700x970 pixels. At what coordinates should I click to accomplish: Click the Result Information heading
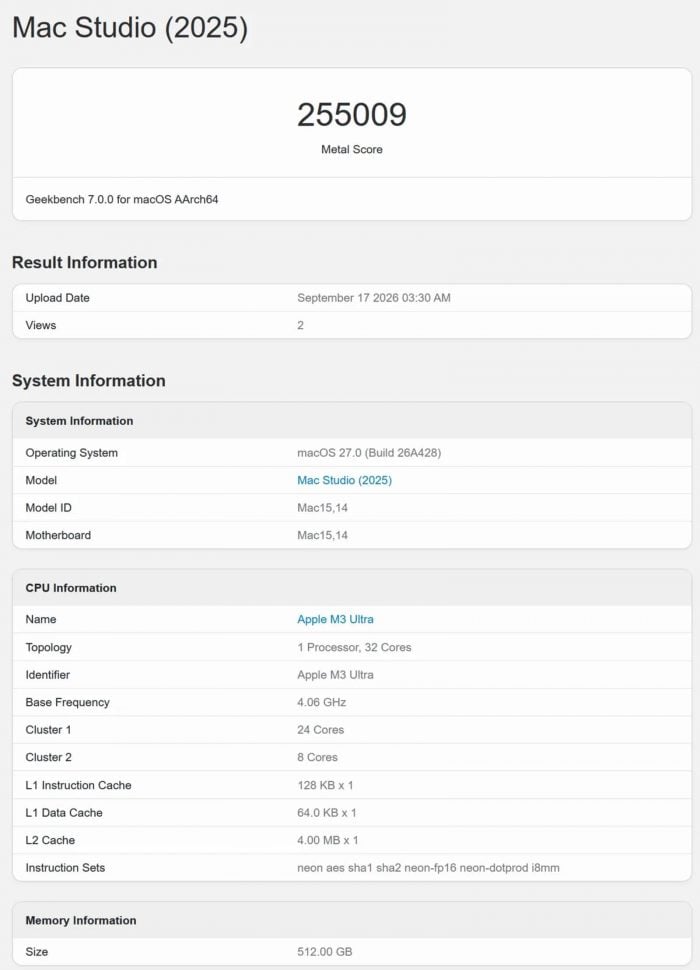85,262
